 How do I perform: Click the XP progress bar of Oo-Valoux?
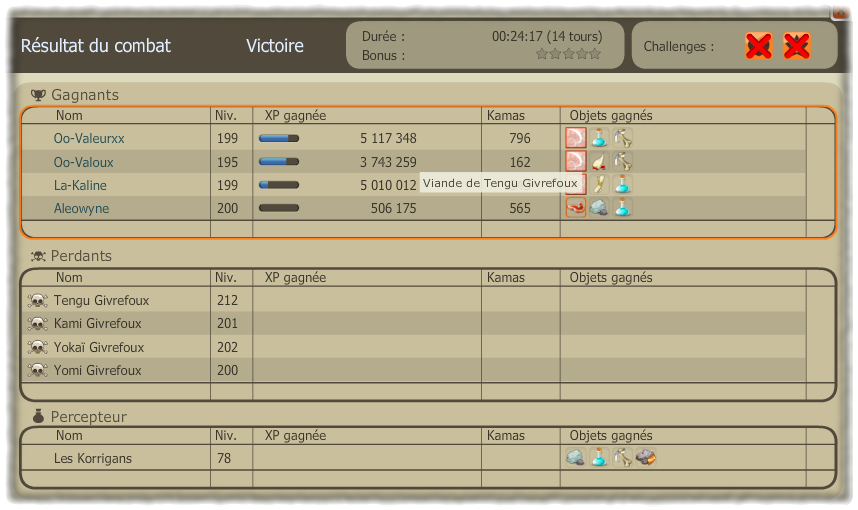279,161
